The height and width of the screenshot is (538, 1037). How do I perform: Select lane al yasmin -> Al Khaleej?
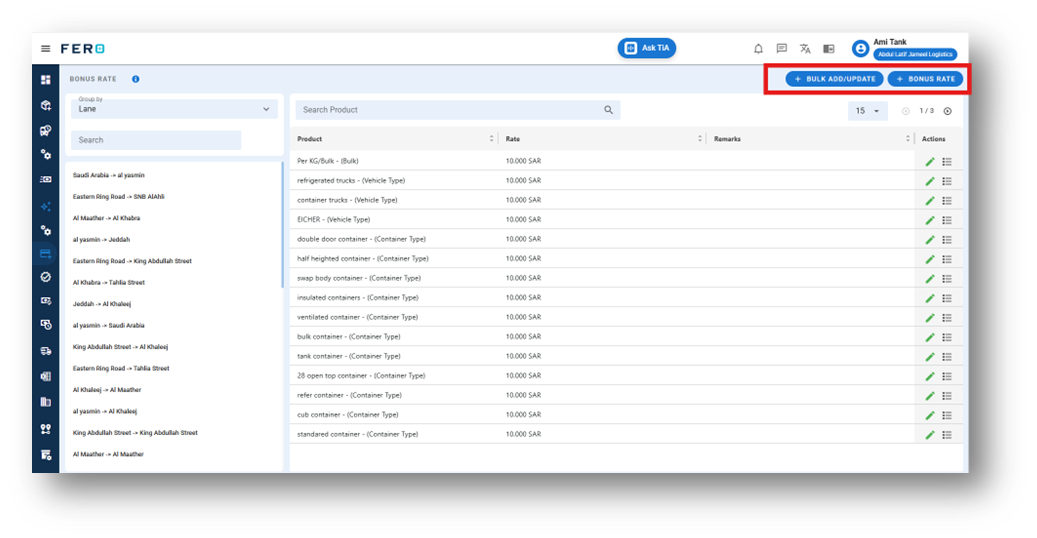(104, 411)
